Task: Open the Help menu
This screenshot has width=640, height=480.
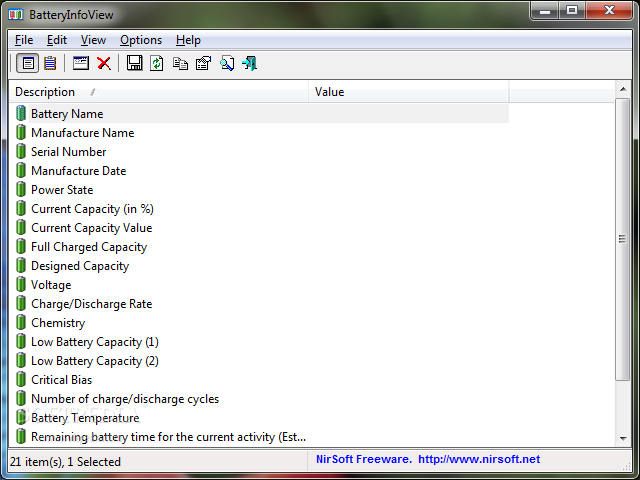Action: [x=188, y=40]
